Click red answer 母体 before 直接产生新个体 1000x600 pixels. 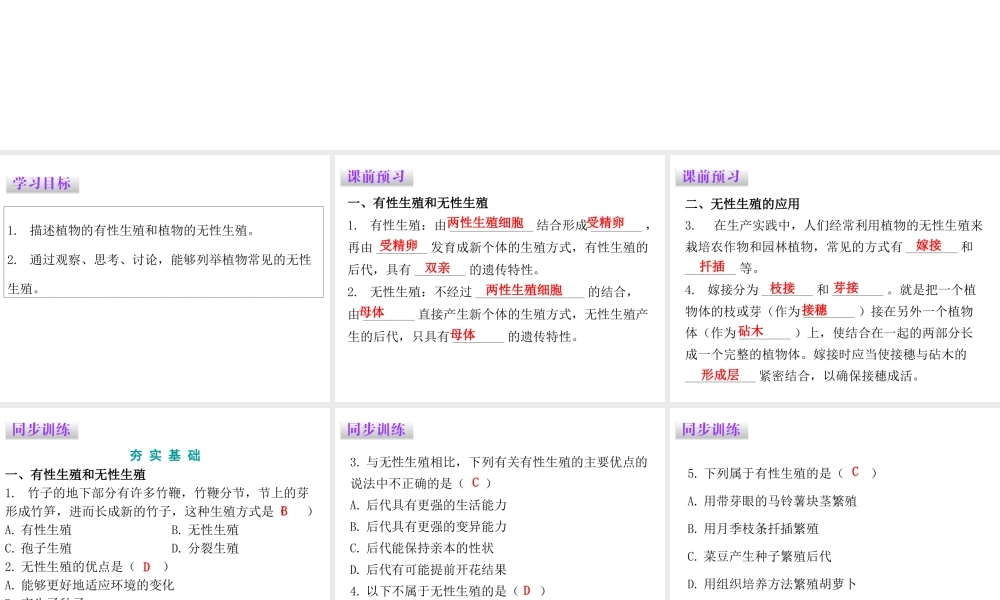coord(372,312)
